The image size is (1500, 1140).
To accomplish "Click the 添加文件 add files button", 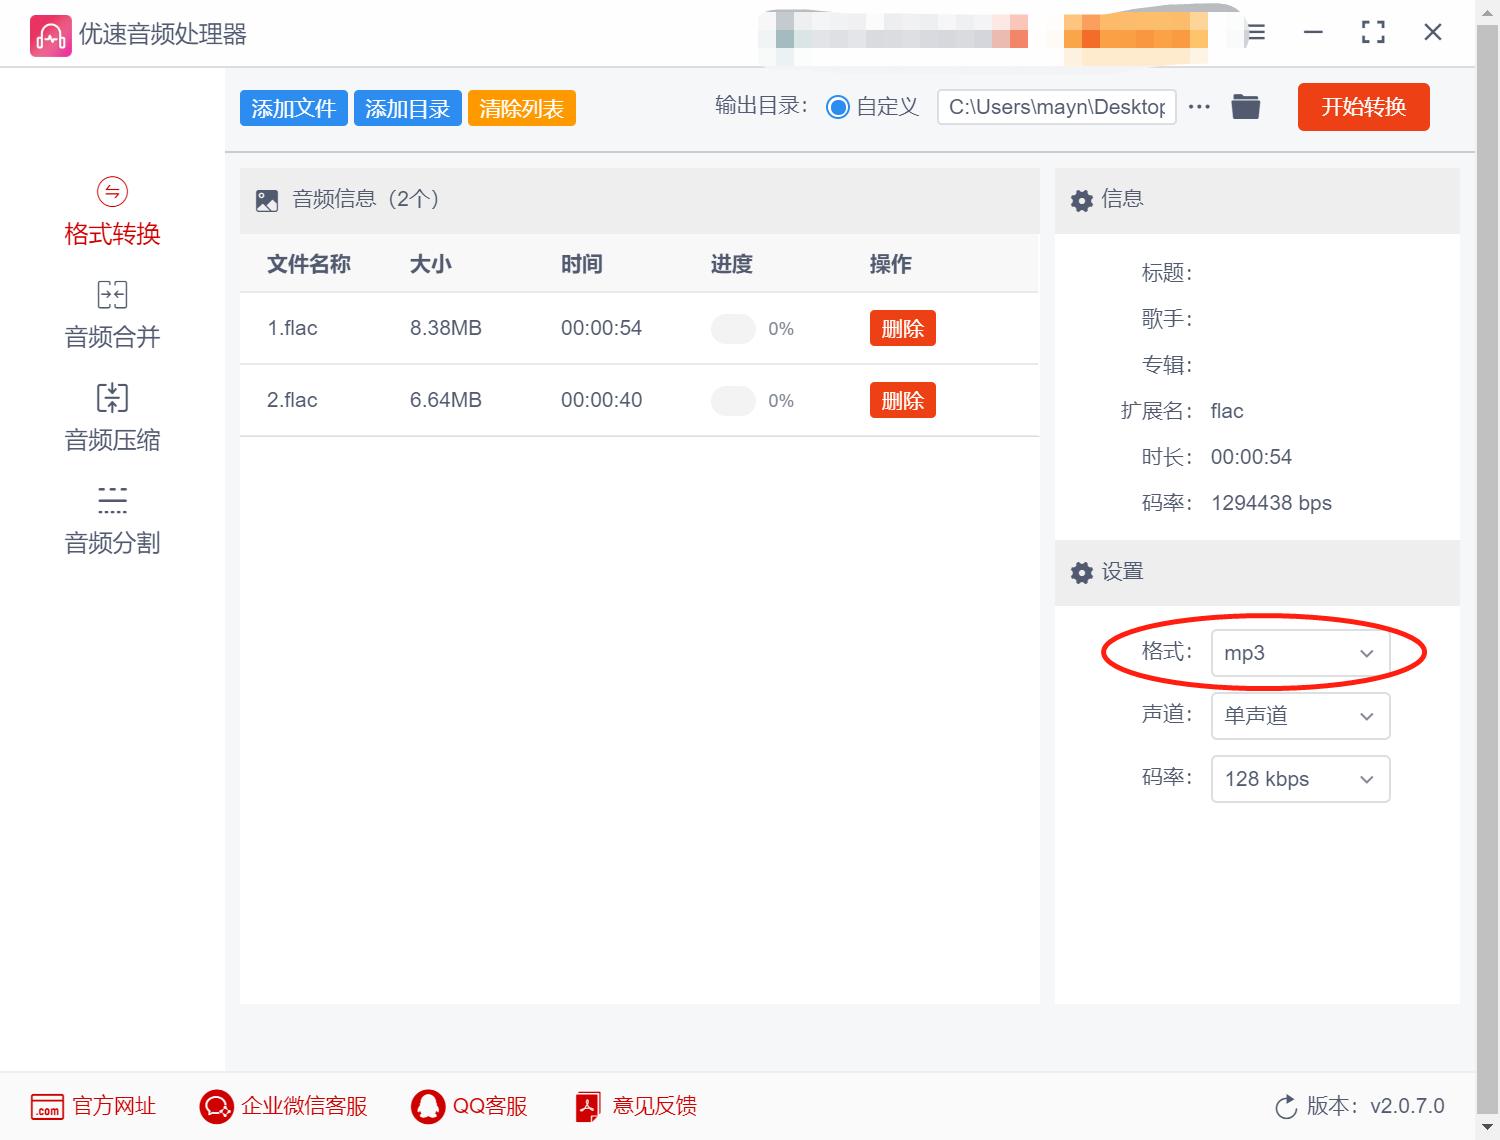I will 293,107.
